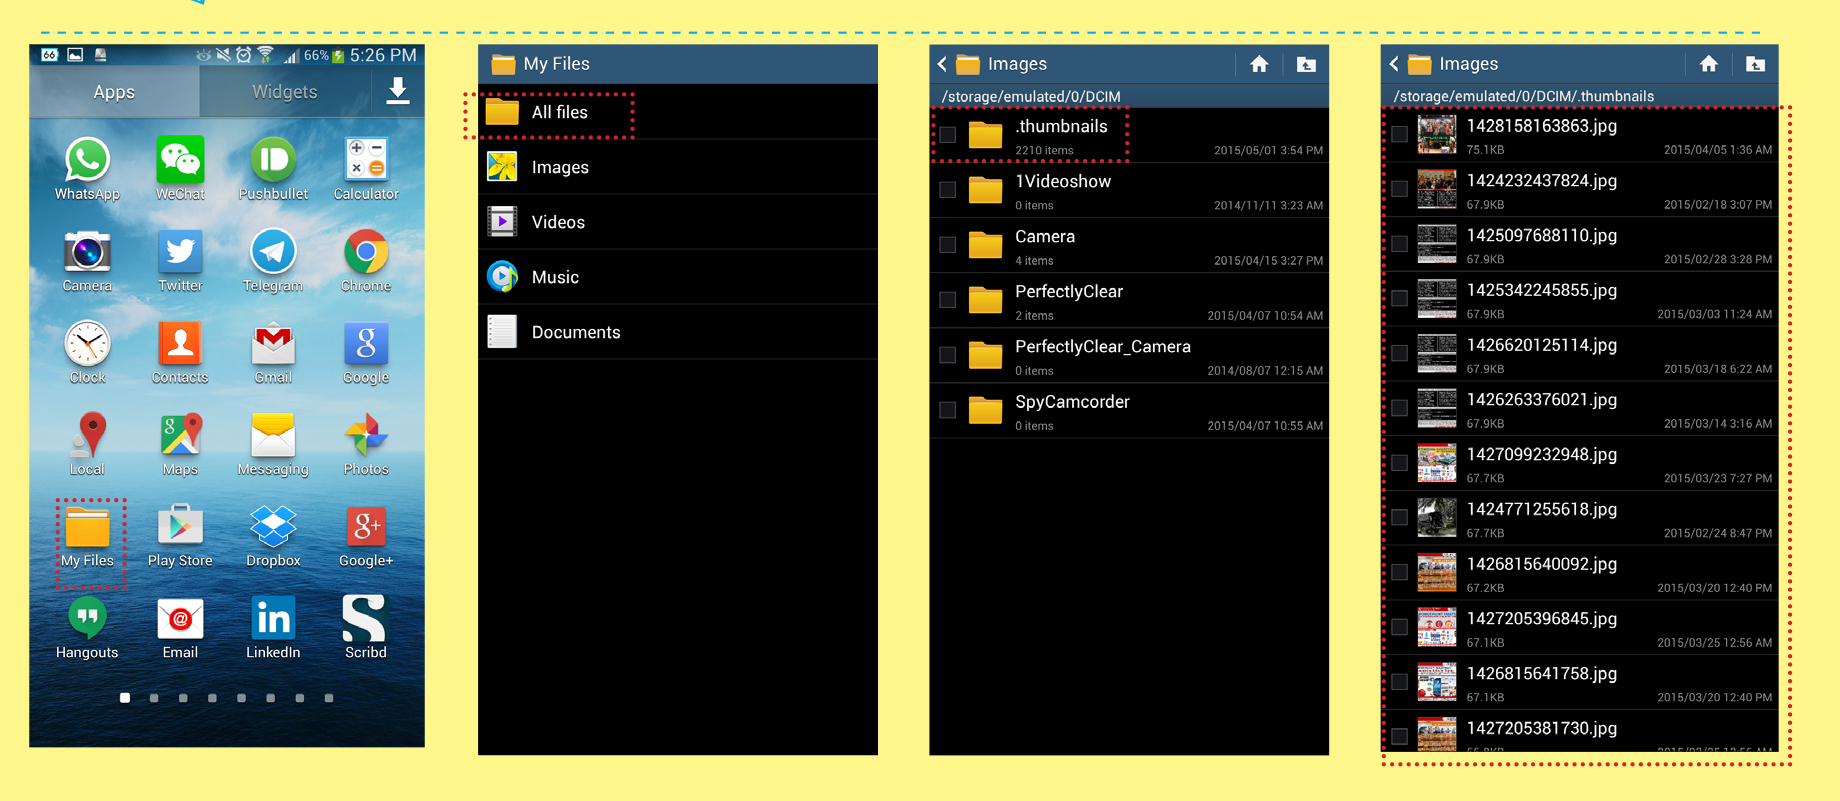Image resolution: width=1840 pixels, height=801 pixels.
Task: Go back using arrow in DCIM header
Action: [942, 64]
